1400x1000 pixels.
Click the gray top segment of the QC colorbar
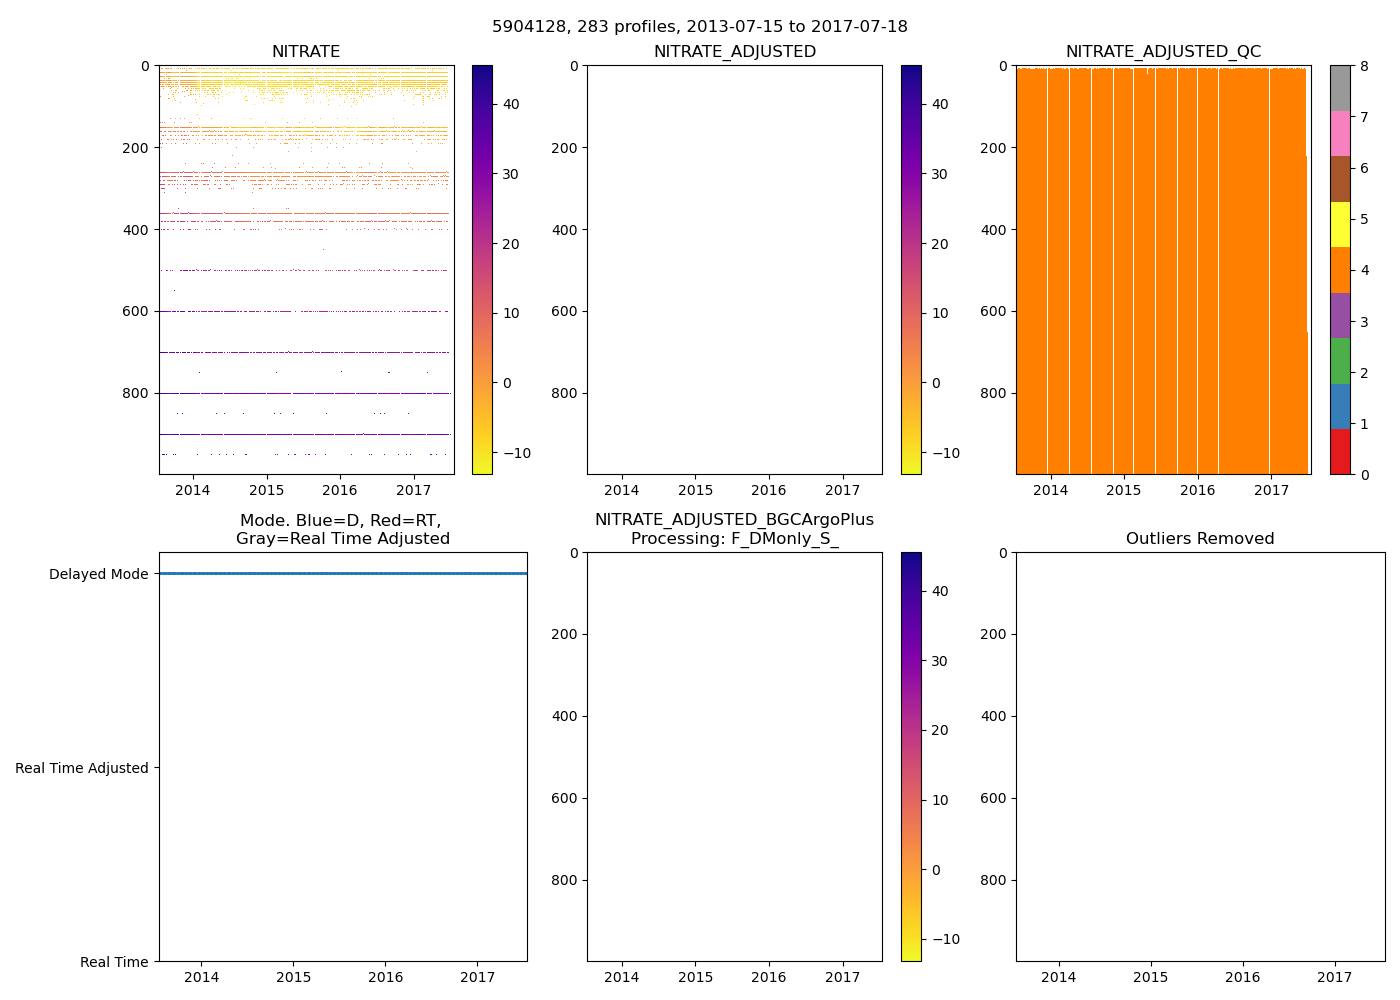pyautogui.click(x=1340, y=88)
